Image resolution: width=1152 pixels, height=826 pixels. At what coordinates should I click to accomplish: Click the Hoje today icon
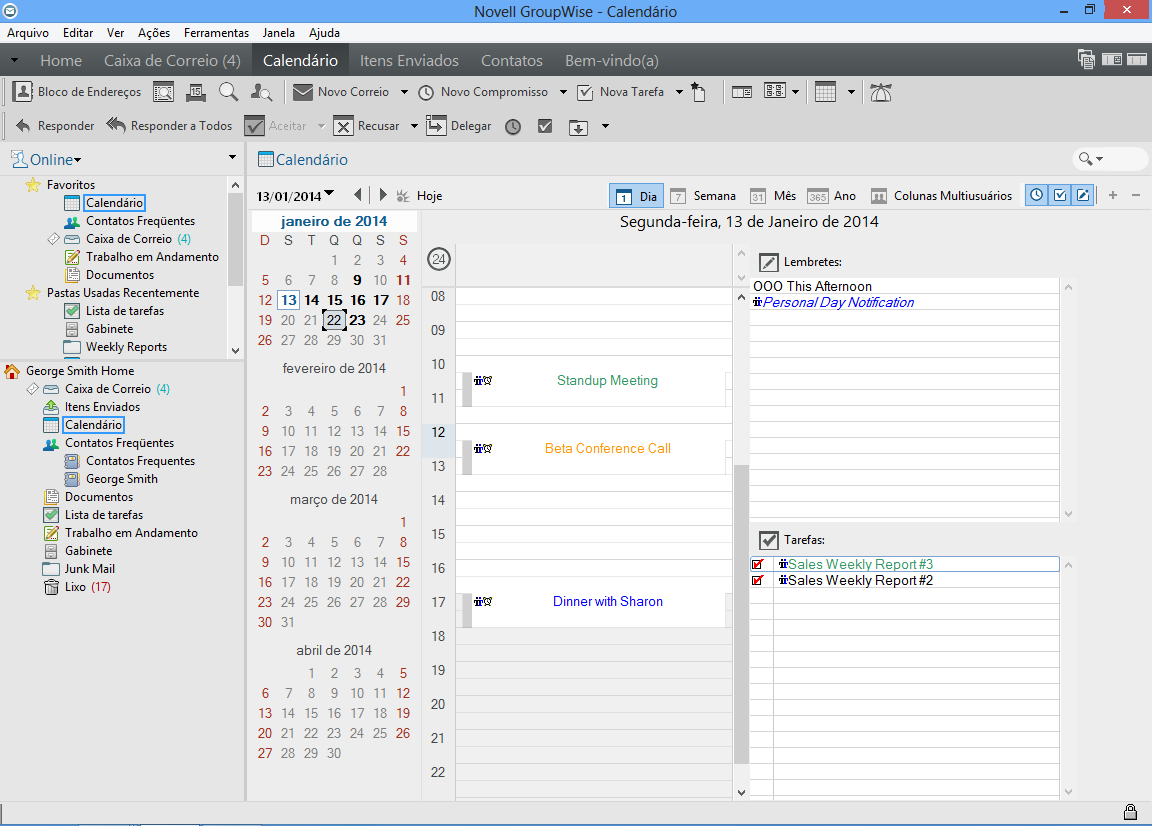pos(403,196)
